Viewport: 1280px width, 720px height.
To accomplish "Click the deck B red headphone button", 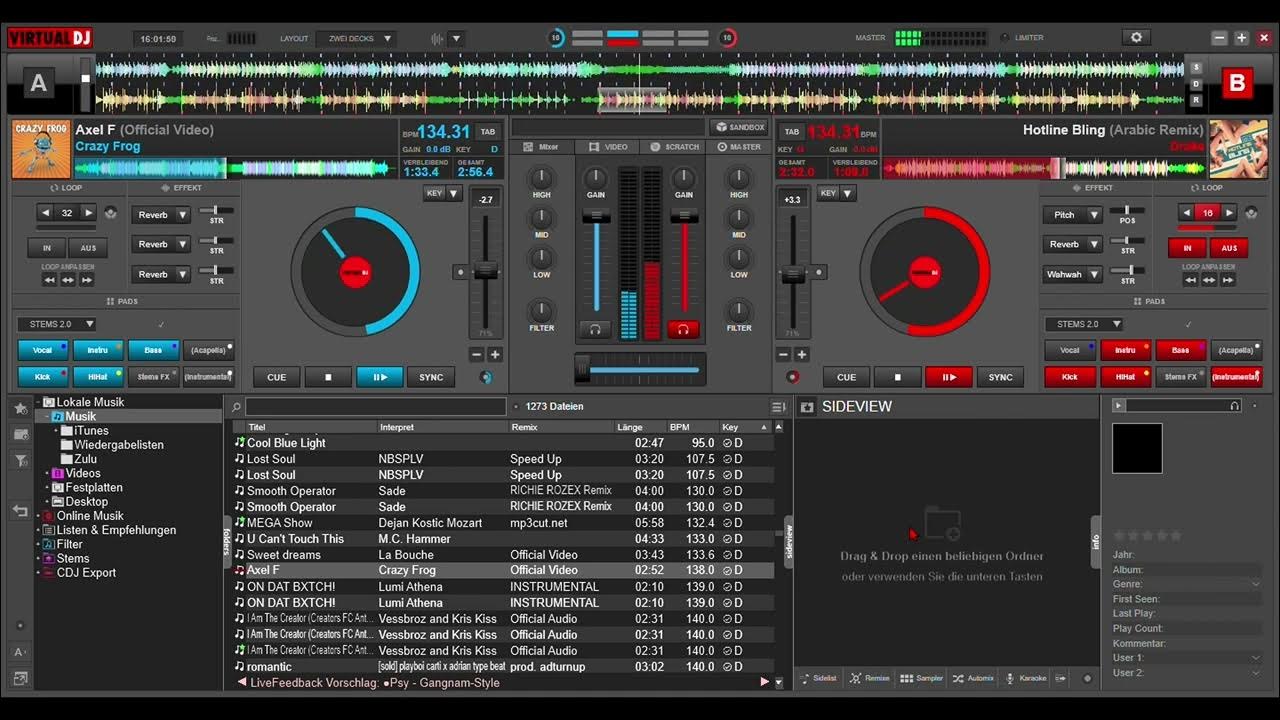I will click(684, 329).
